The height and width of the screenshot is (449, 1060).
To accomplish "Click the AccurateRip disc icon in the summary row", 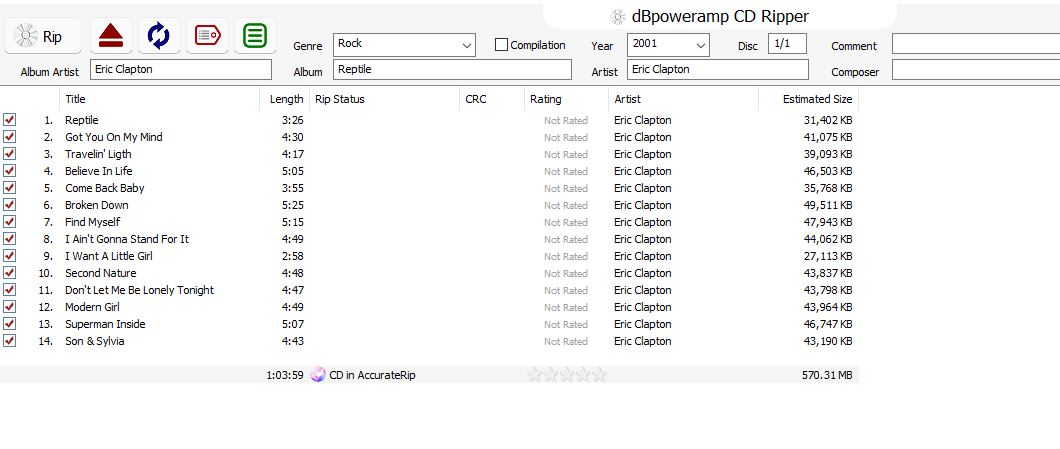I will tap(318, 375).
